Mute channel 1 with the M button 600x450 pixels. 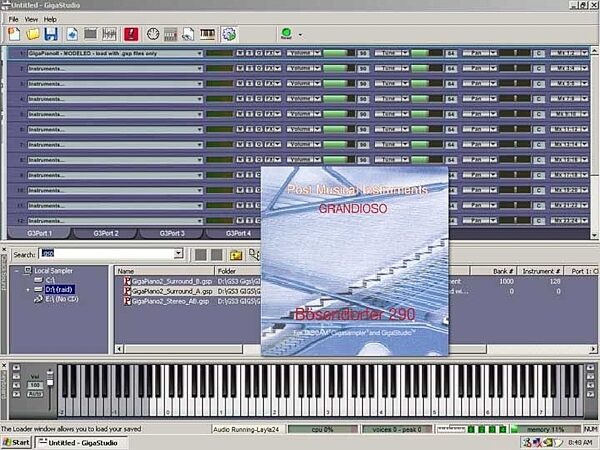240,53
